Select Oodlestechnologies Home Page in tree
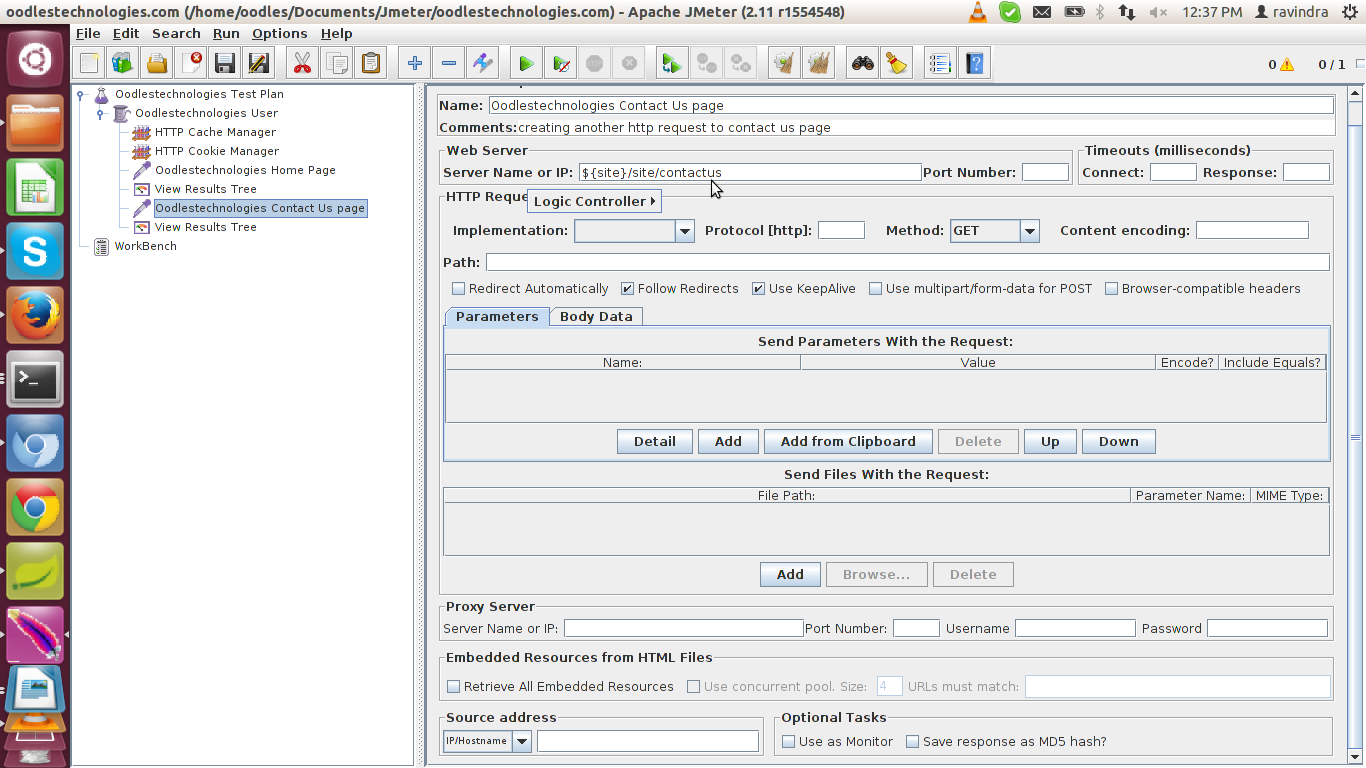Image resolution: width=1366 pixels, height=768 pixels. [x=245, y=170]
